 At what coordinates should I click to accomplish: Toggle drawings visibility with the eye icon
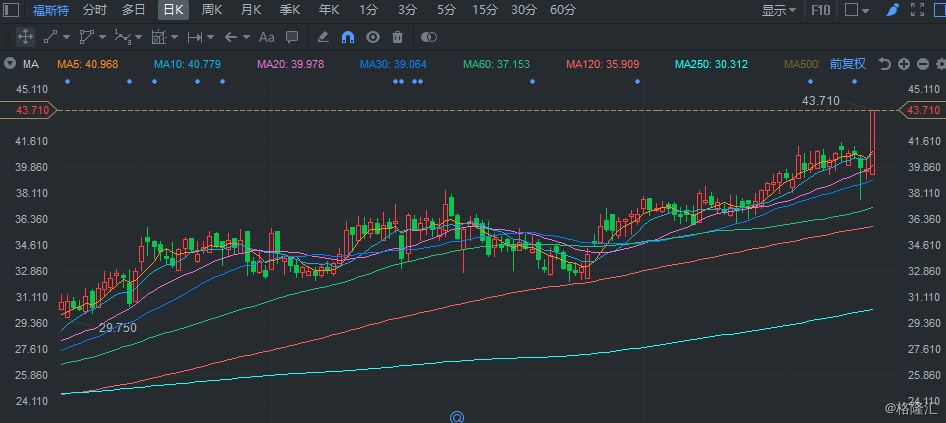[x=373, y=37]
